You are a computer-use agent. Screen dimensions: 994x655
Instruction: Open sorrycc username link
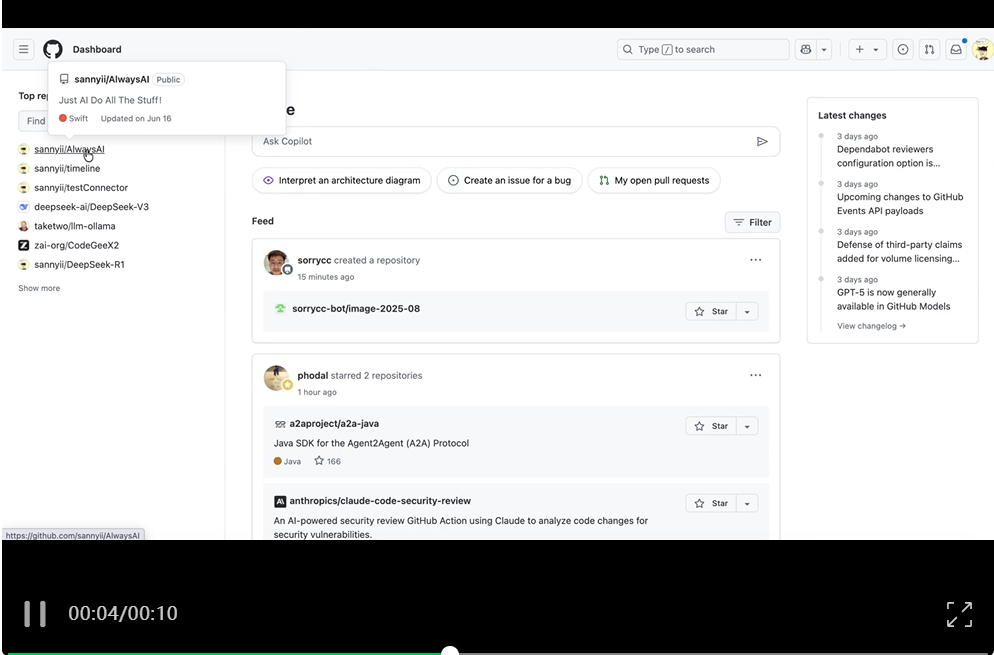tap(314, 260)
